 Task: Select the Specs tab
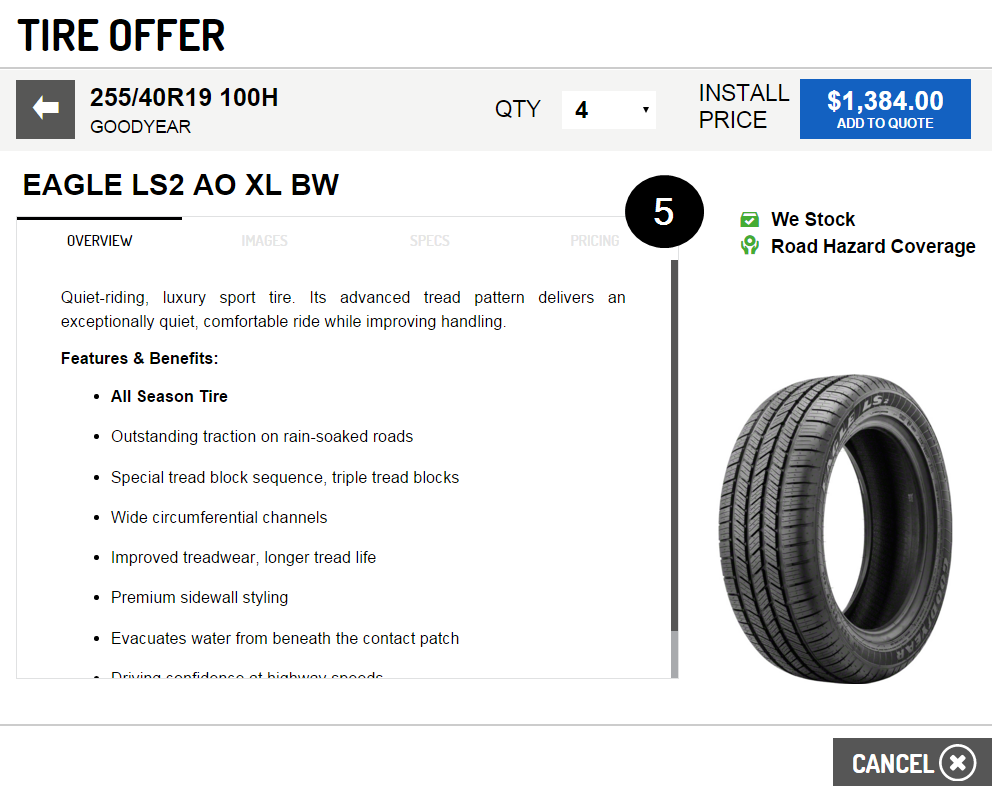point(429,241)
